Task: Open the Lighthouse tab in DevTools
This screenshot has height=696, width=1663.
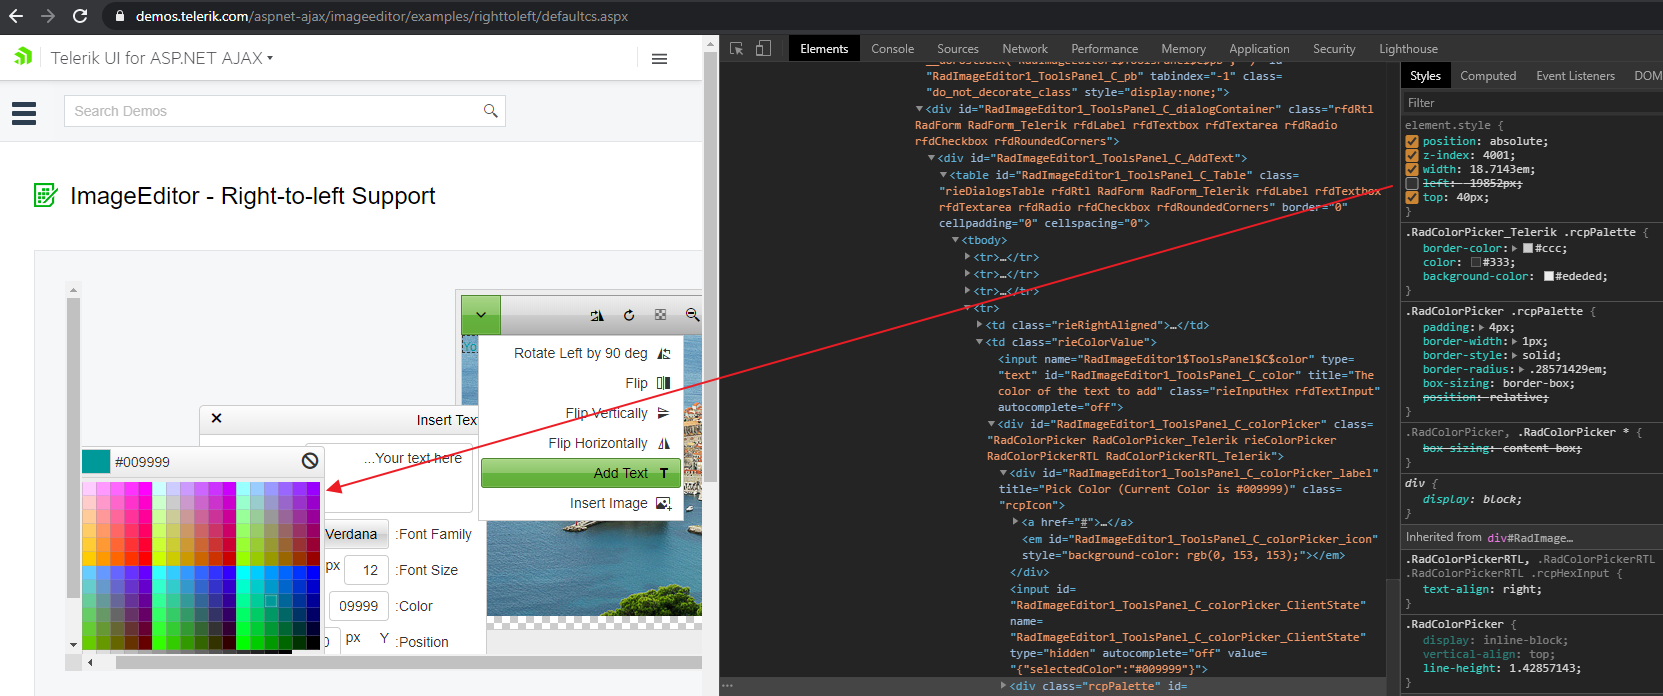Action: tap(1408, 48)
